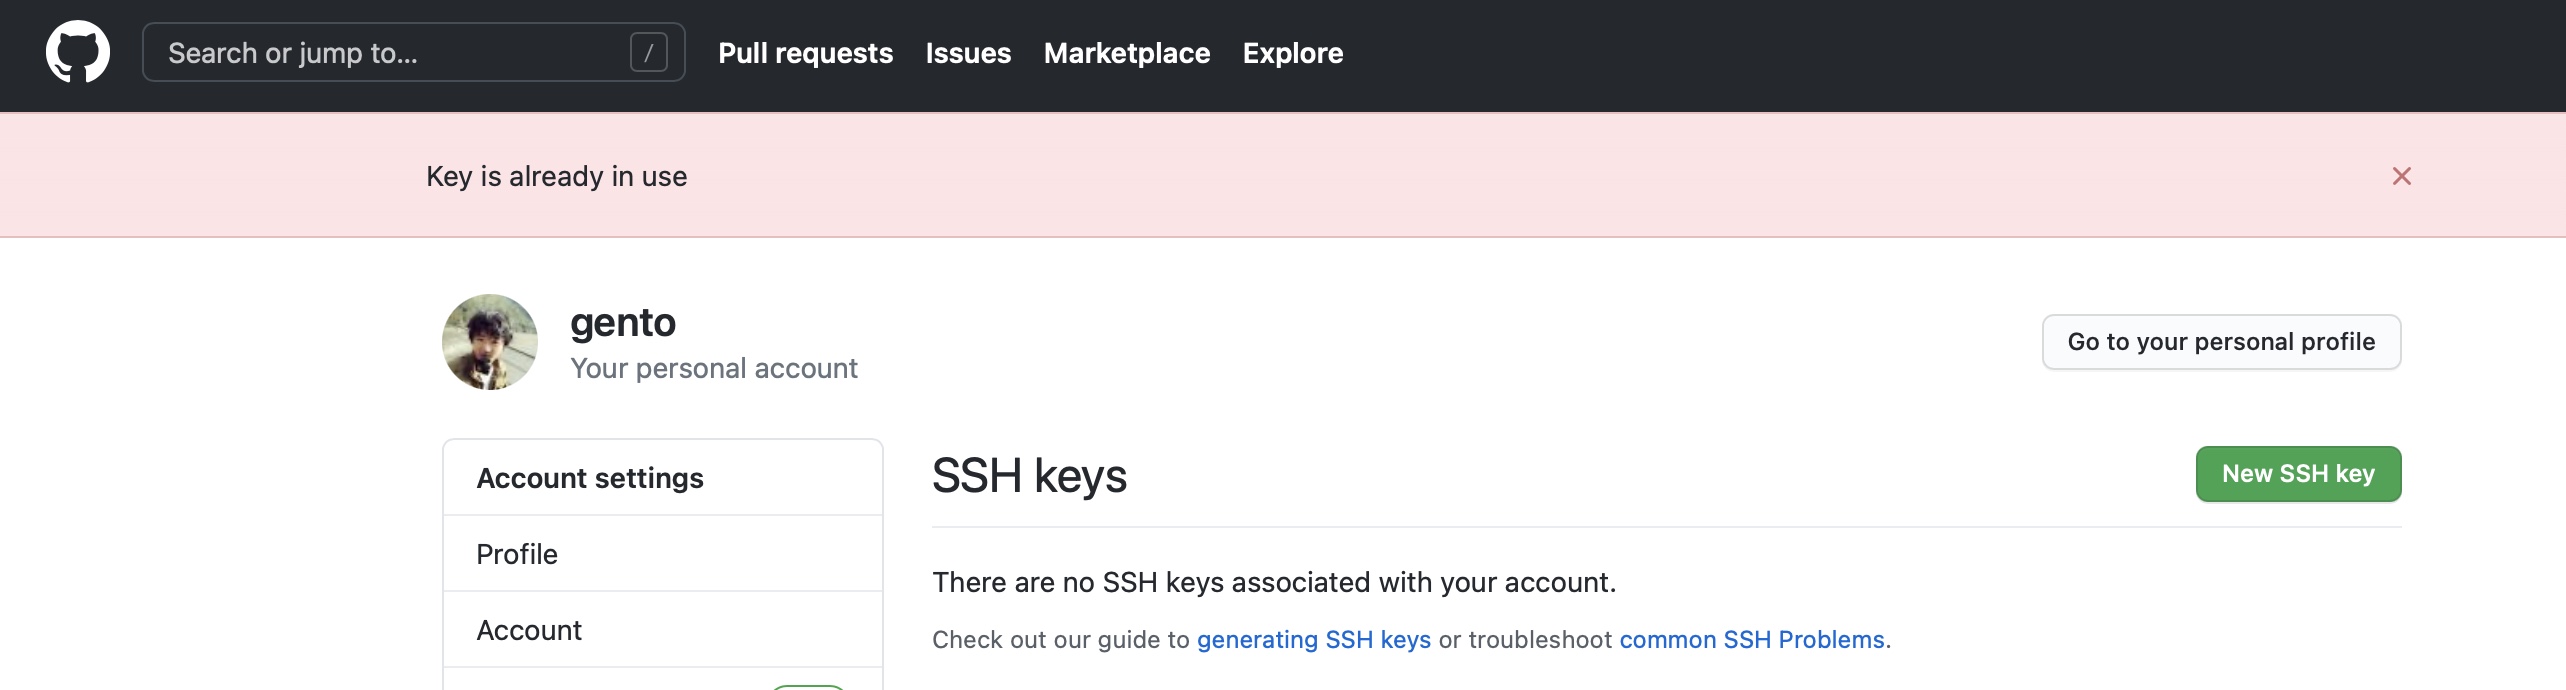Open the Marketplace nav item
Viewport: 2566px width, 690px height.
tap(1126, 53)
